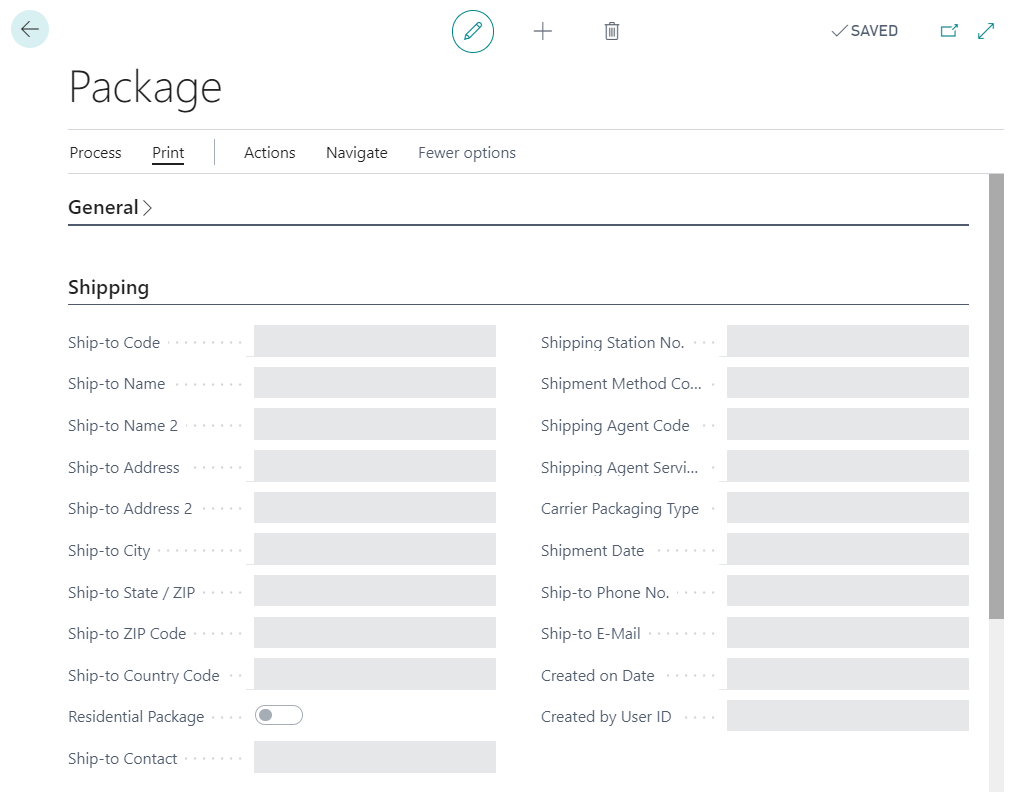Open the Process menu
The height and width of the screenshot is (792, 1012).
tap(95, 153)
